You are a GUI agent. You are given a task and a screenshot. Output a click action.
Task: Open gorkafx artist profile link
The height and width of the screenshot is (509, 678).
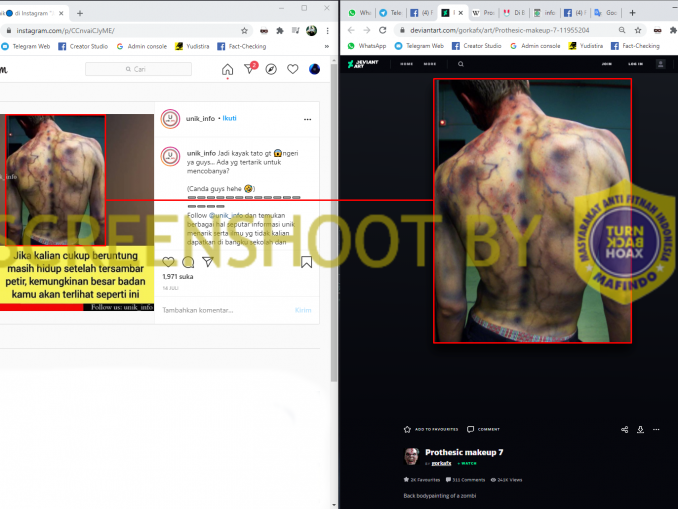pos(441,463)
